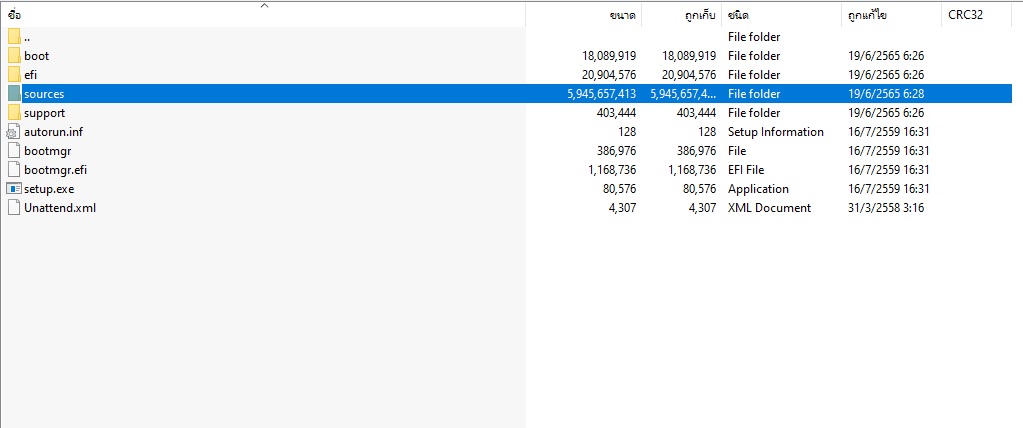Select the setup.exe application icon
Viewport: 1023px width, 428px height.
pos(13,189)
